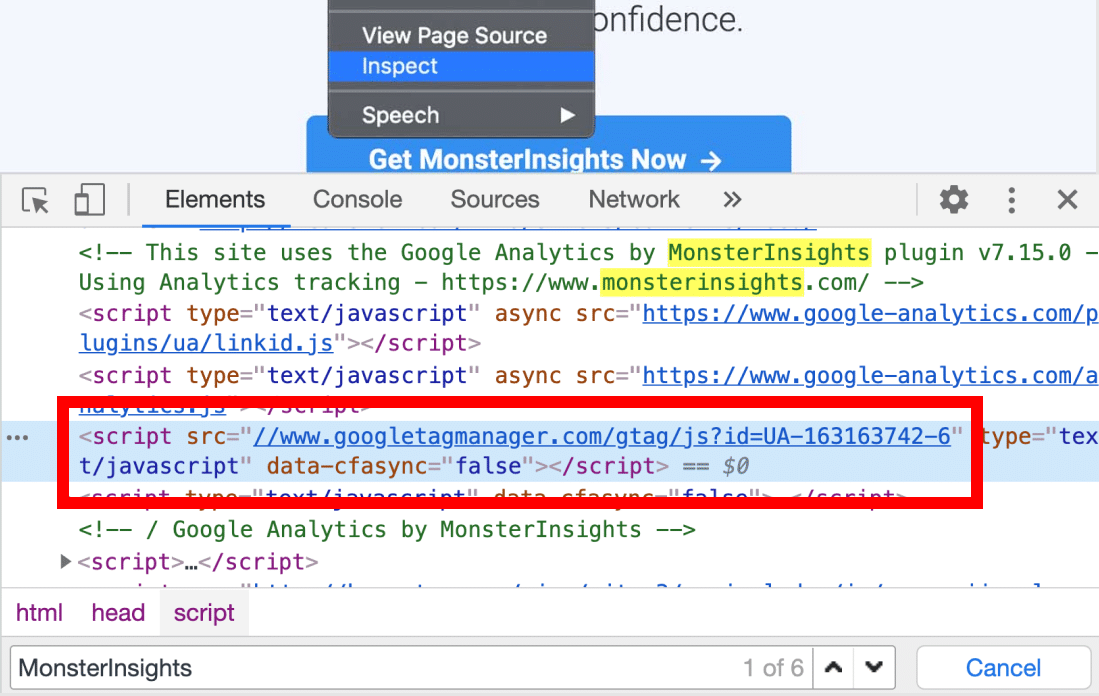Switch to the Sources tab
The width and height of the screenshot is (1099, 696).
[495, 200]
